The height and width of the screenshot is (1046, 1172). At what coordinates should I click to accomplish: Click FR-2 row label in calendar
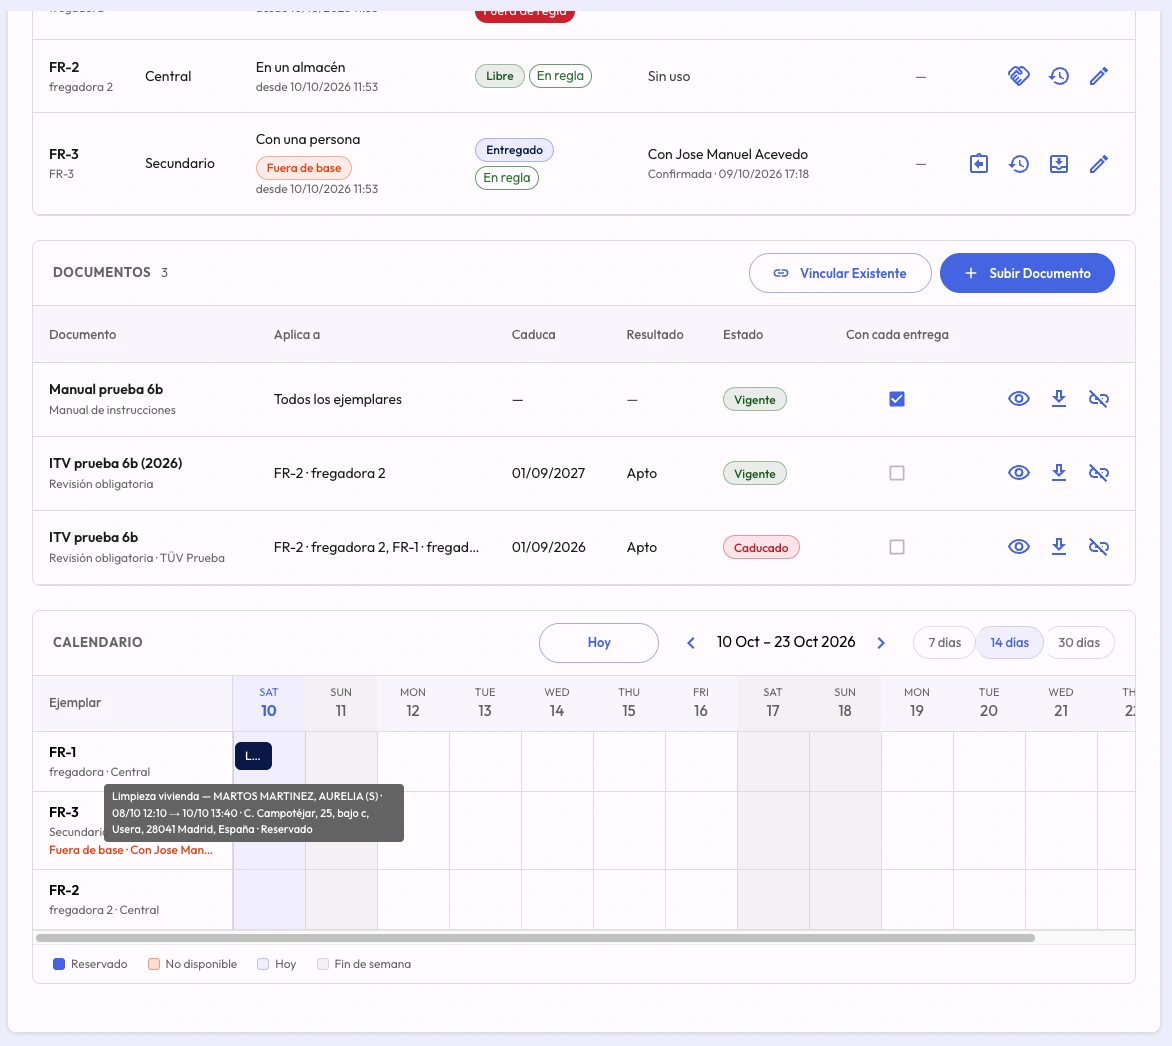coord(133,899)
